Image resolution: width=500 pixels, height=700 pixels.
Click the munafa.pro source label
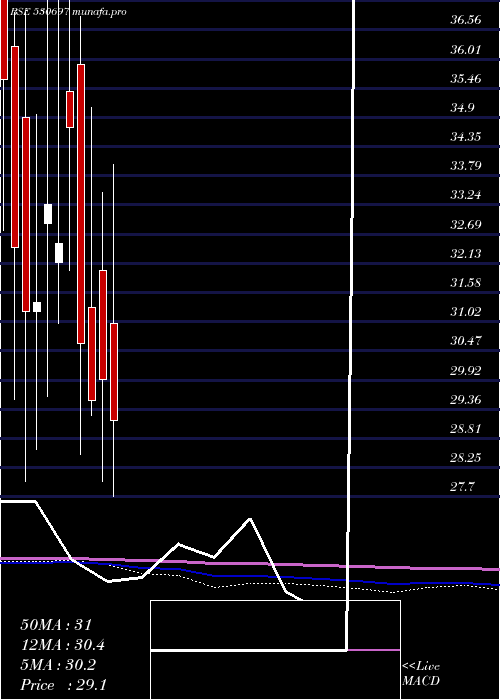point(99,12)
